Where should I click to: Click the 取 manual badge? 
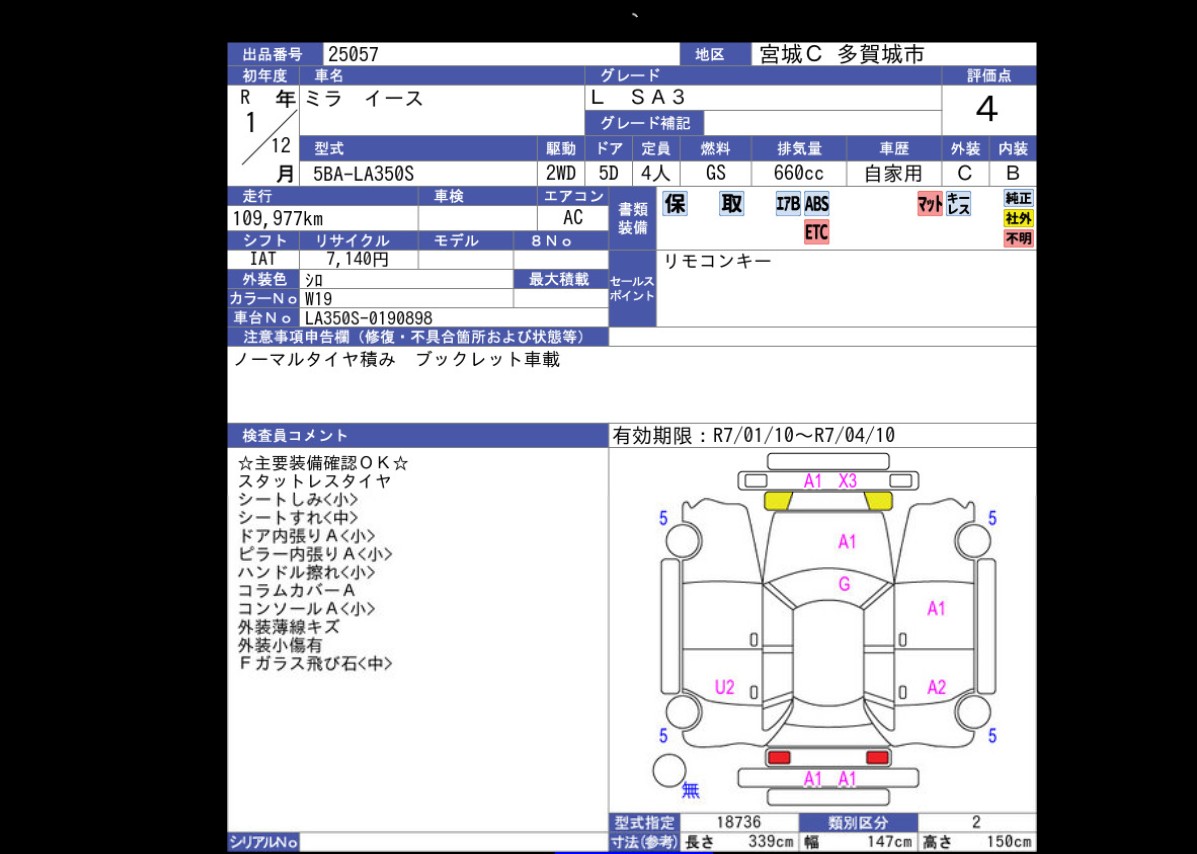(x=731, y=204)
